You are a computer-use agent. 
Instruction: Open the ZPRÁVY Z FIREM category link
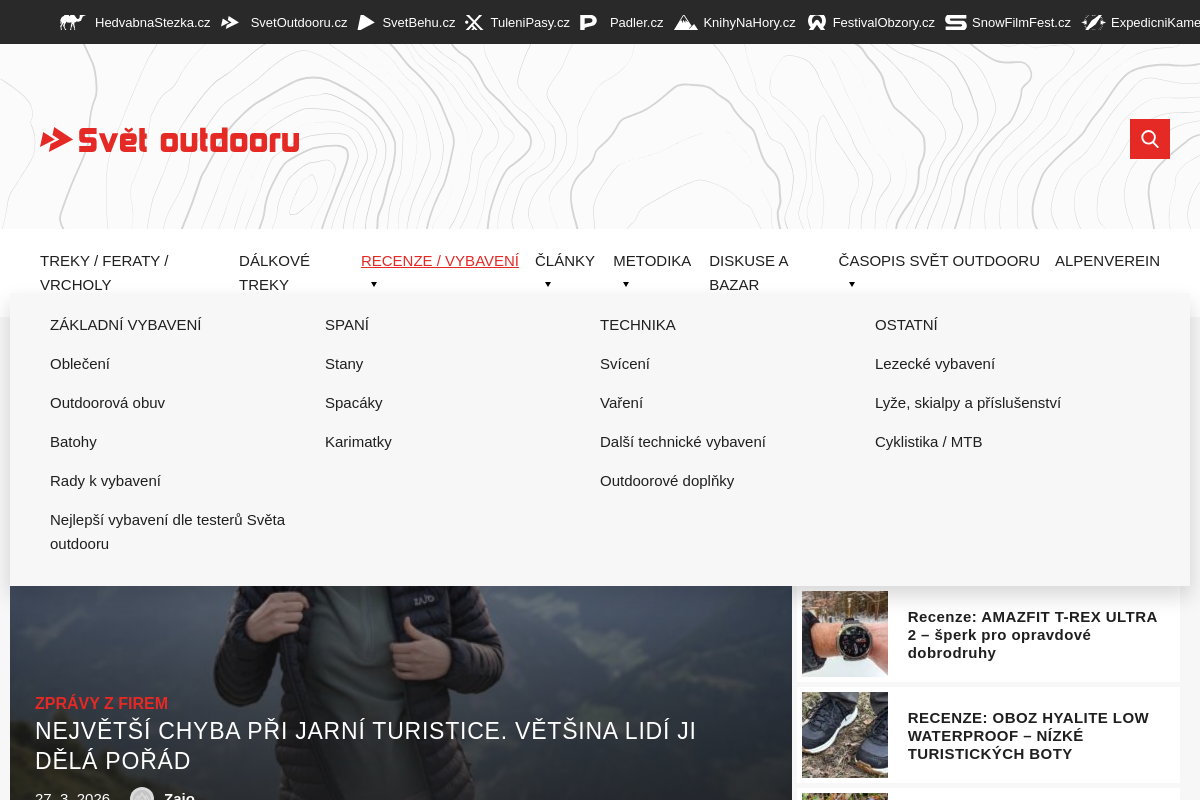tap(101, 703)
